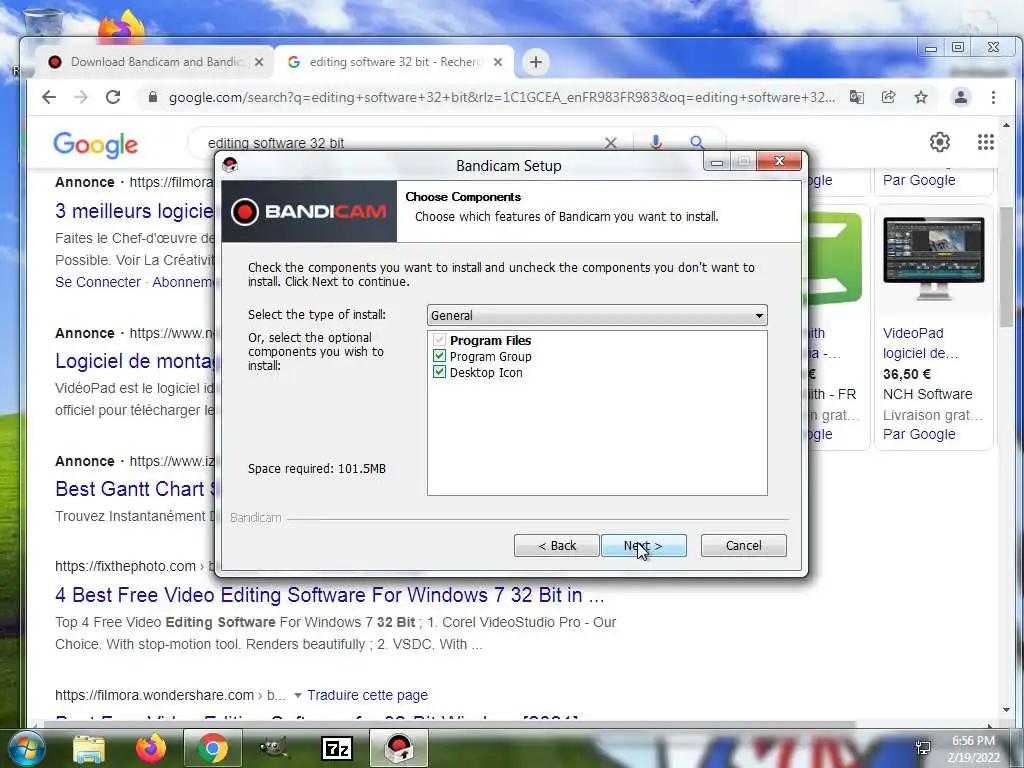Uncheck the Program Group component
The image size is (1024, 768).
440,356
